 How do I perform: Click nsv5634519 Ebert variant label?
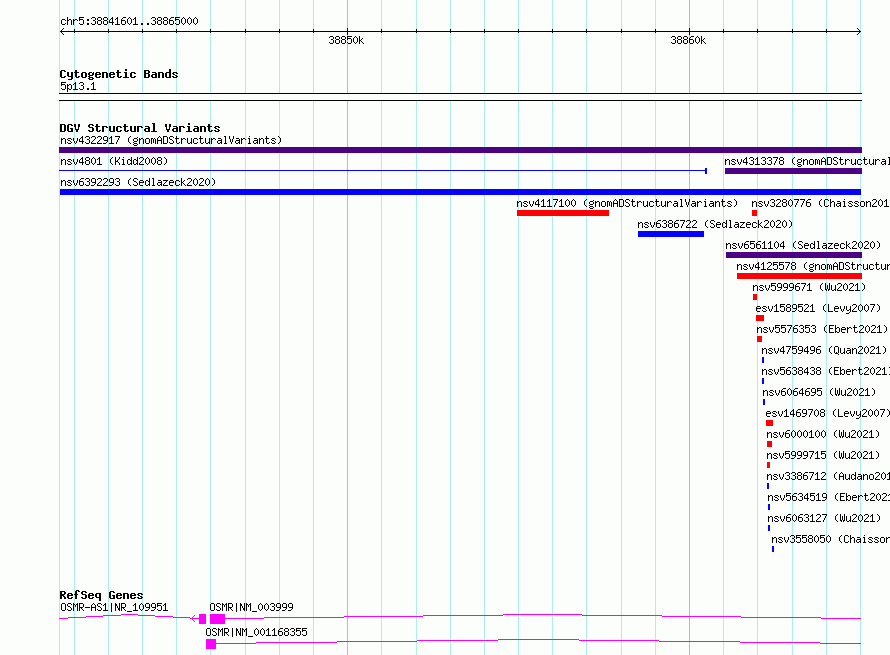pyautogui.click(x=829, y=497)
